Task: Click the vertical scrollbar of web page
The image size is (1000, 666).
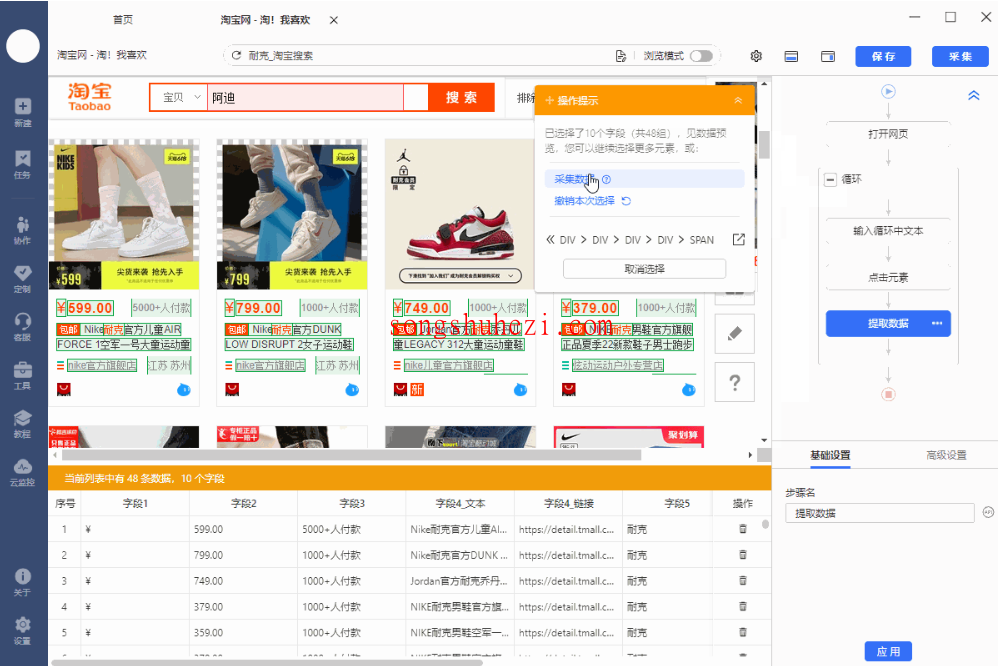Action: click(x=764, y=144)
